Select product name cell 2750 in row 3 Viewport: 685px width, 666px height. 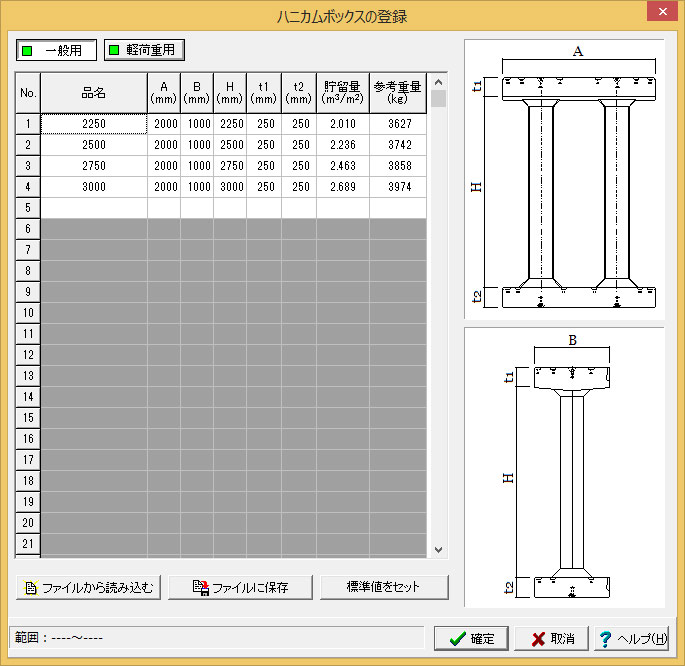[94, 166]
